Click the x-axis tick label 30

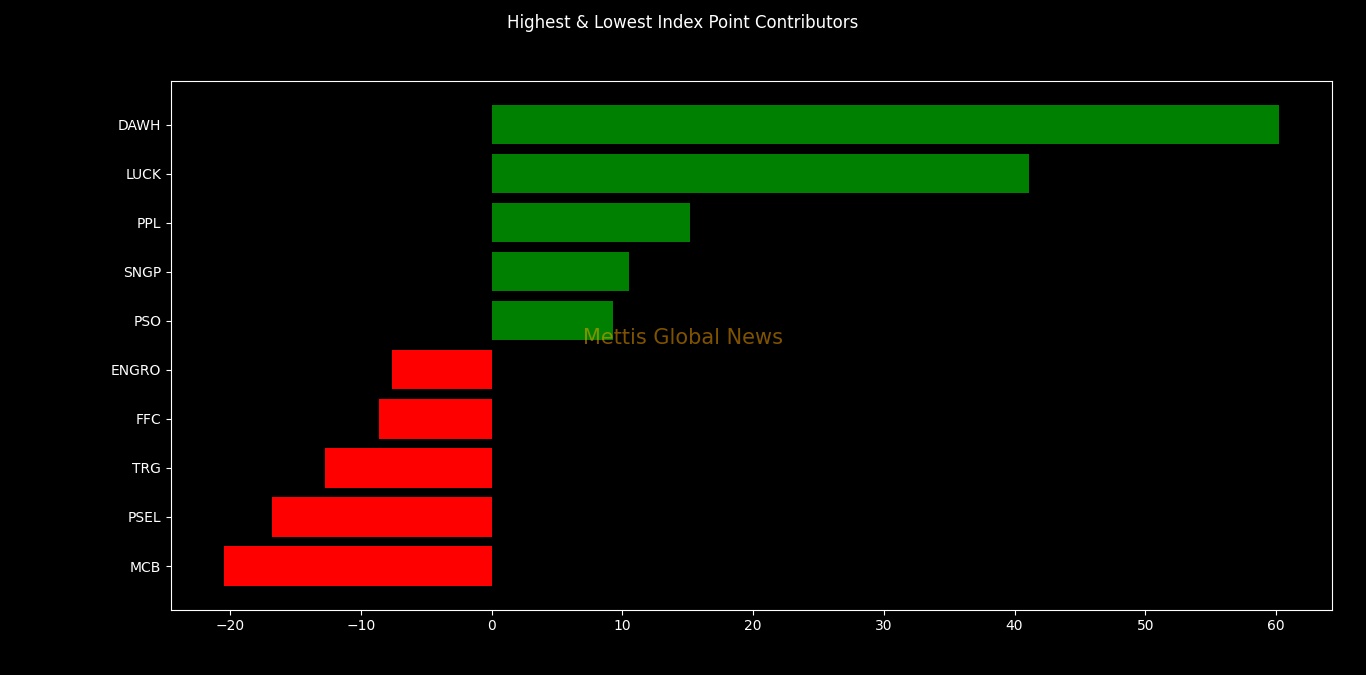pos(884,626)
